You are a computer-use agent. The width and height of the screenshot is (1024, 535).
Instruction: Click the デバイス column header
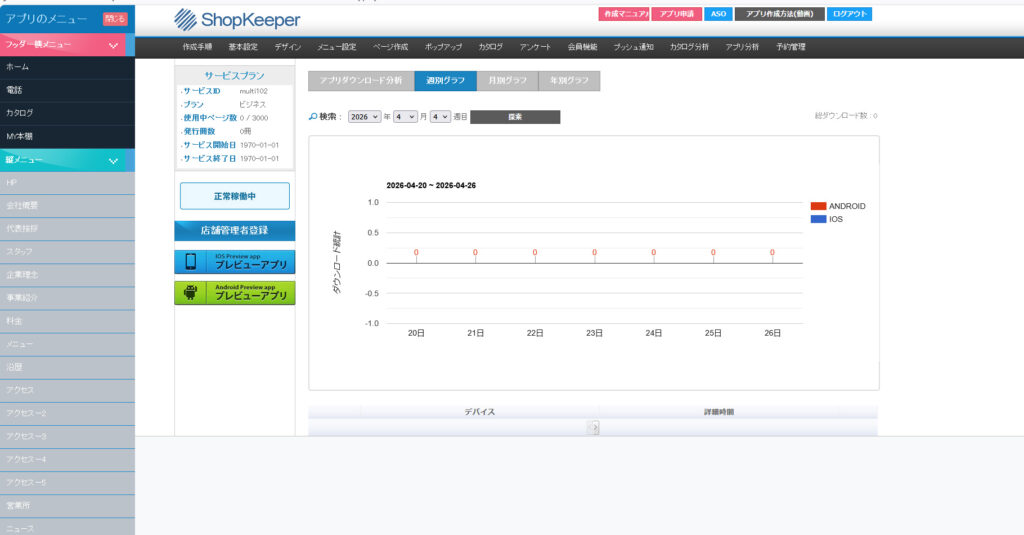point(480,412)
